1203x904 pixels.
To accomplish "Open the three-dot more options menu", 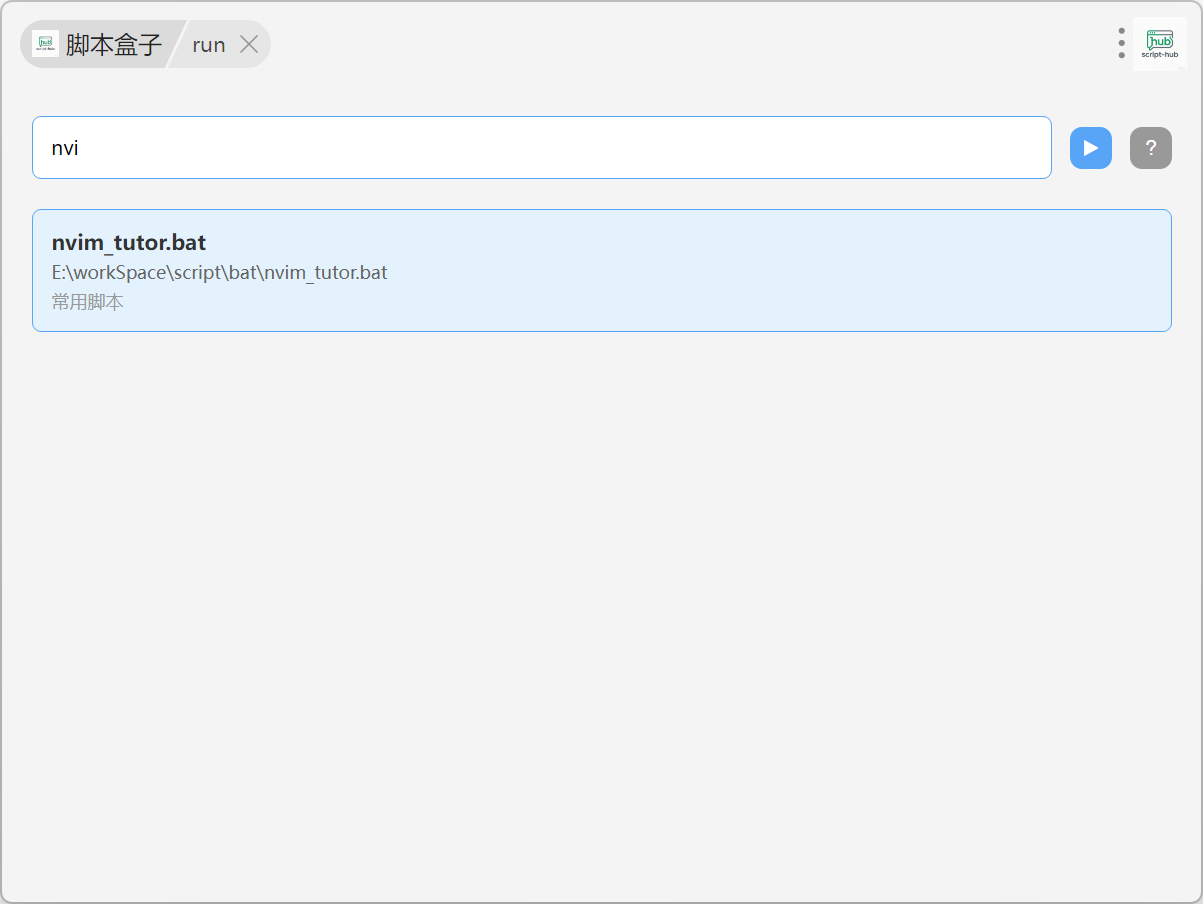I will tap(1121, 43).
